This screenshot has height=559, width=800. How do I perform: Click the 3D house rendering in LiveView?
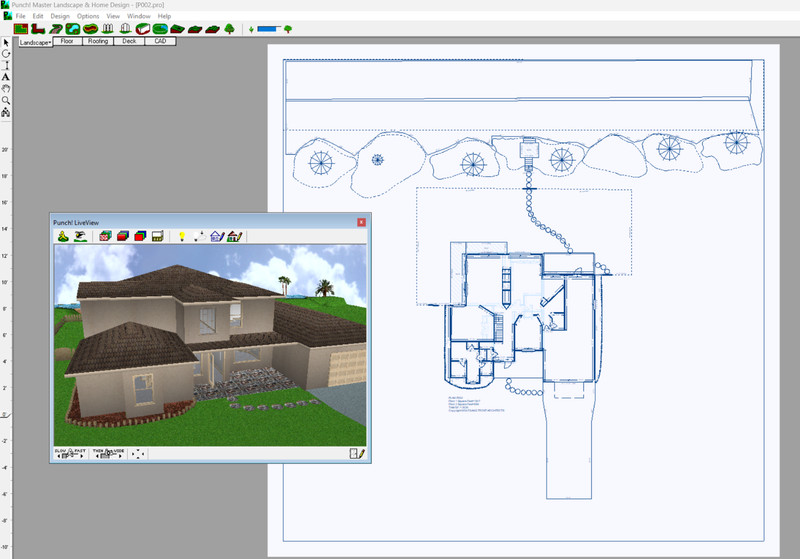pyautogui.click(x=210, y=345)
